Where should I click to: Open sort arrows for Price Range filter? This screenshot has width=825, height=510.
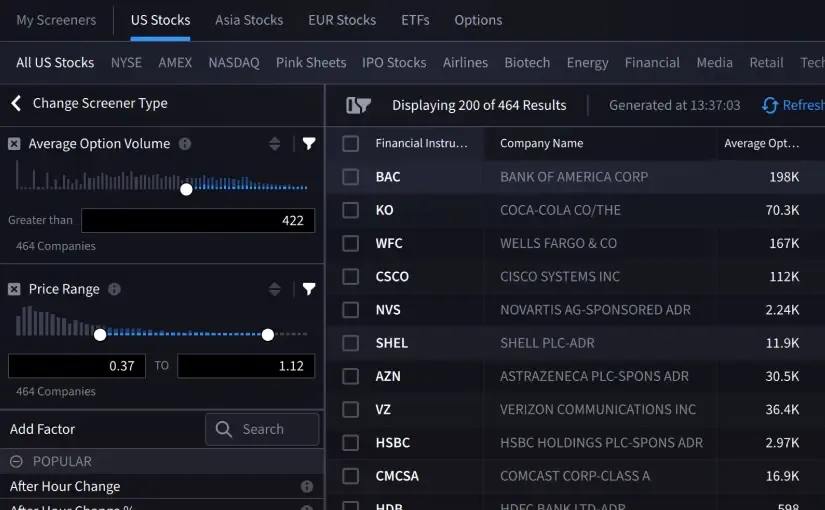pyautogui.click(x=275, y=289)
